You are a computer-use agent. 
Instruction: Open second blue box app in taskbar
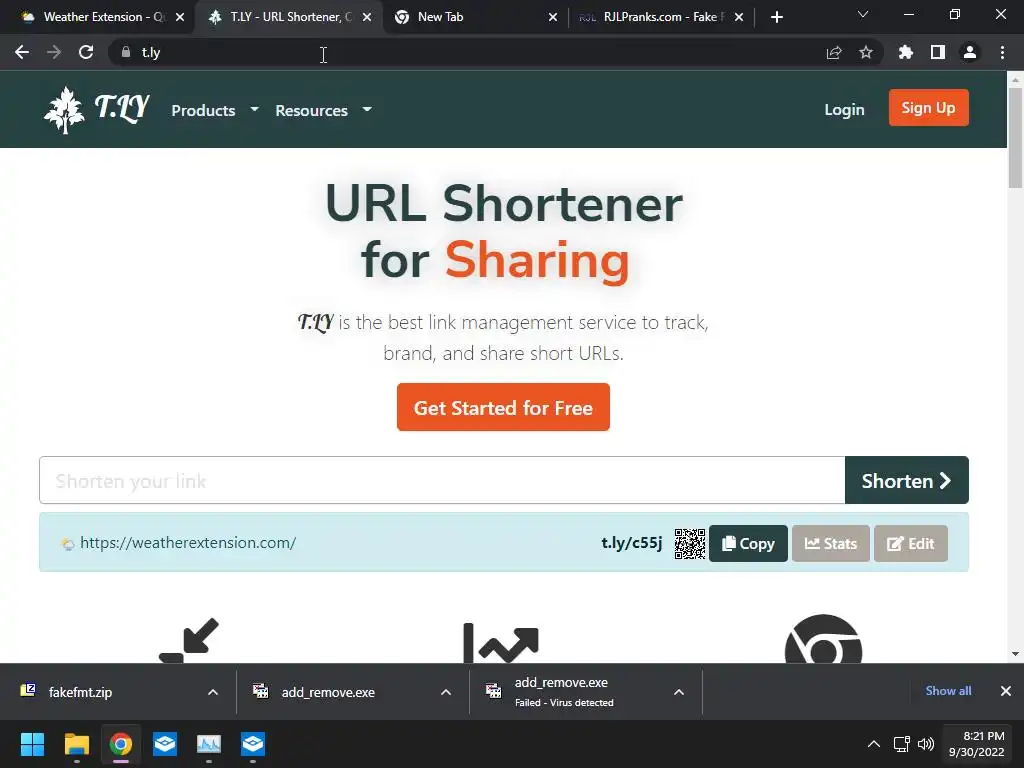[253, 744]
